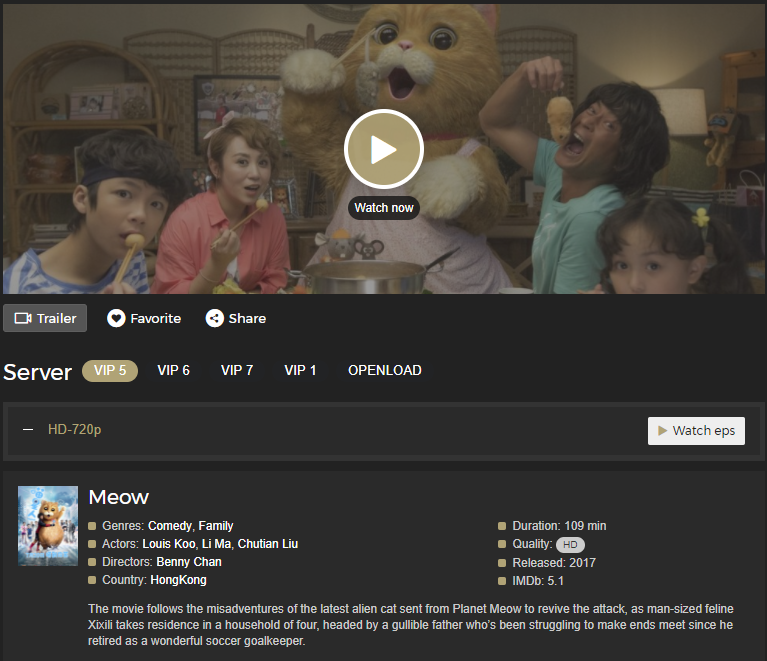Open the Meow movie poster thumbnail
Image resolution: width=767 pixels, height=661 pixels.
[x=48, y=526]
